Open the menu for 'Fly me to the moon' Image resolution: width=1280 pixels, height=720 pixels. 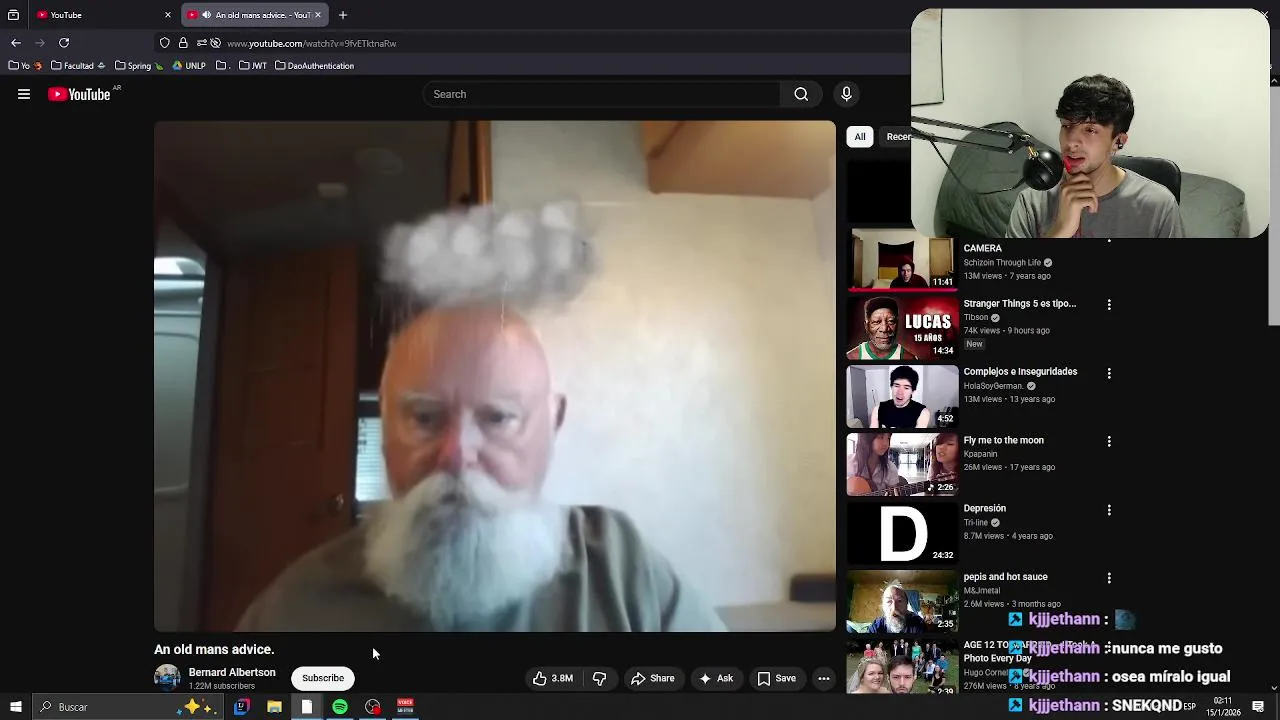(1109, 441)
